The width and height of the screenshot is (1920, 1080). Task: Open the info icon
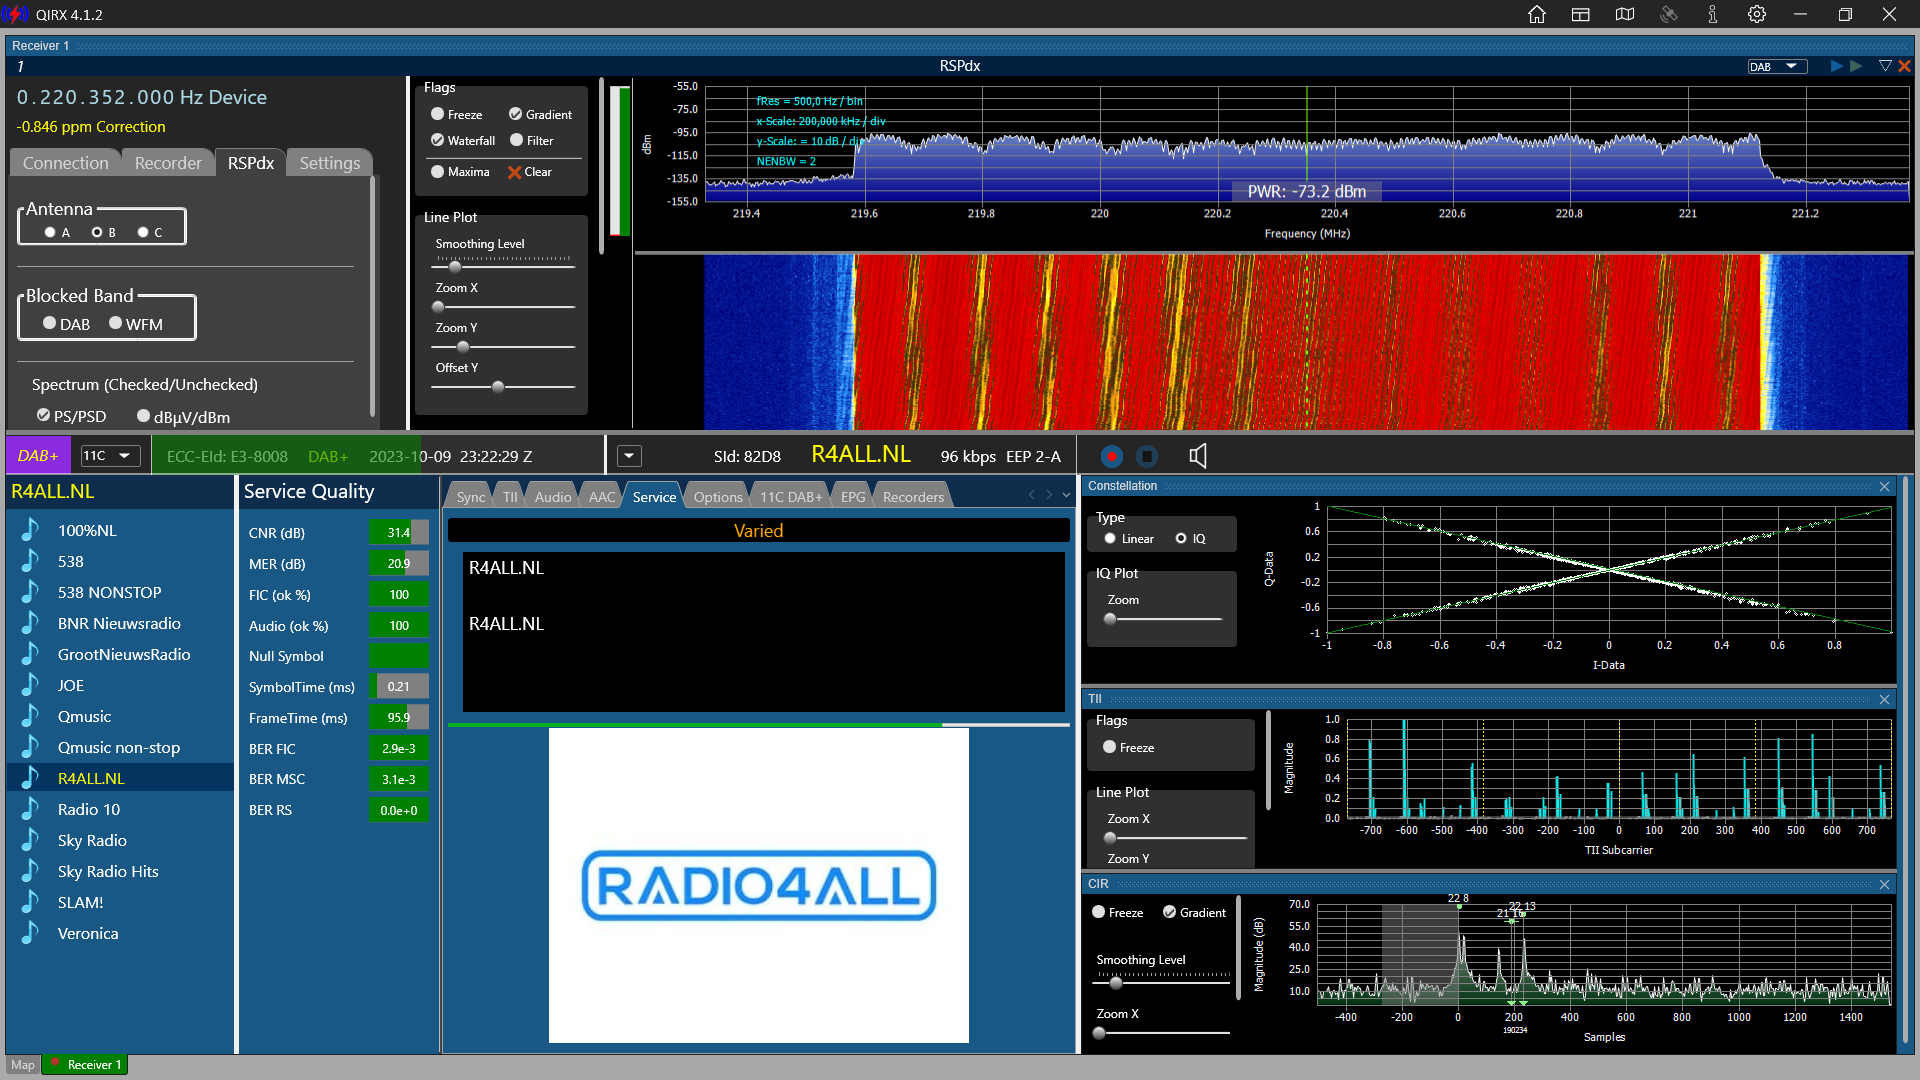(x=1713, y=14)
